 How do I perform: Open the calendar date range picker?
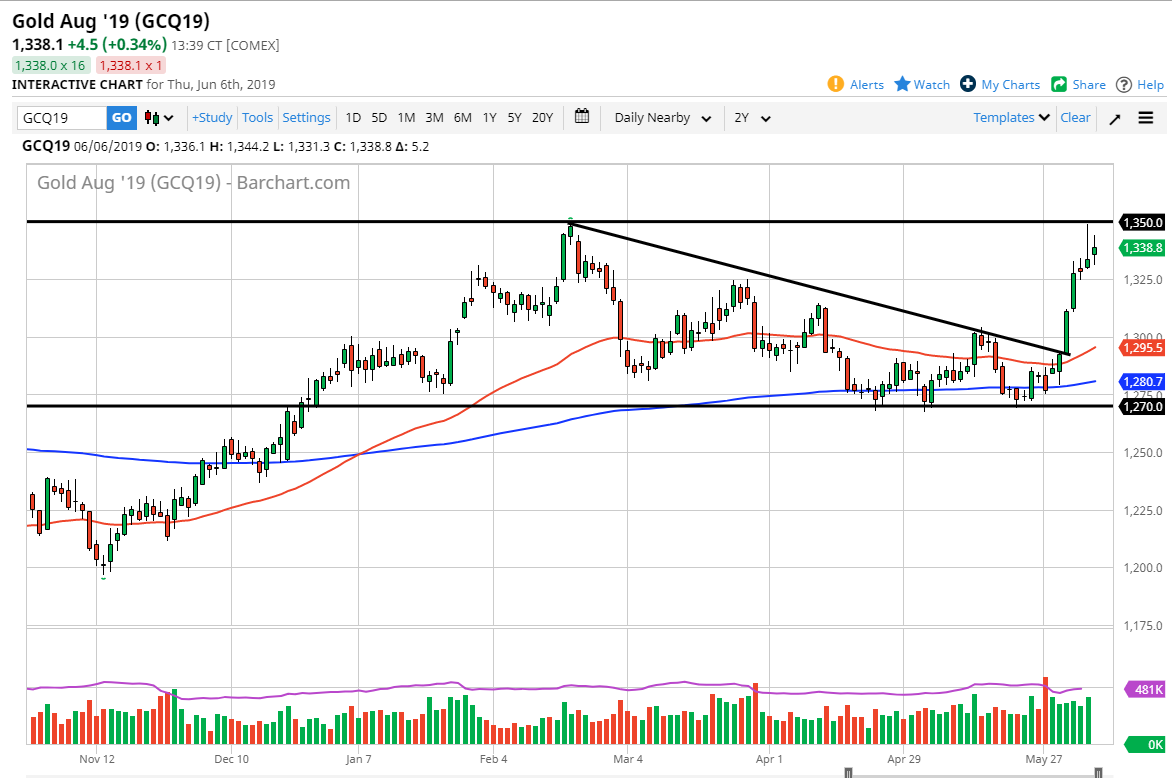(x=583, y=117)
